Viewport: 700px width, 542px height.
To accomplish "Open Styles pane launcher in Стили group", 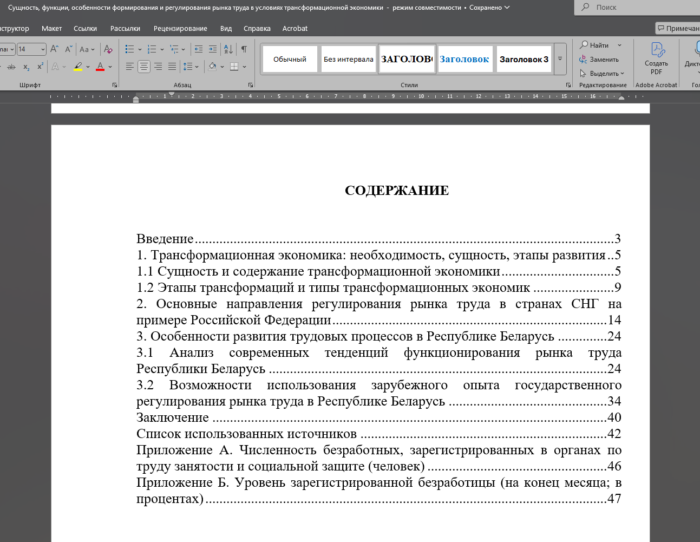I will (568, 84).
